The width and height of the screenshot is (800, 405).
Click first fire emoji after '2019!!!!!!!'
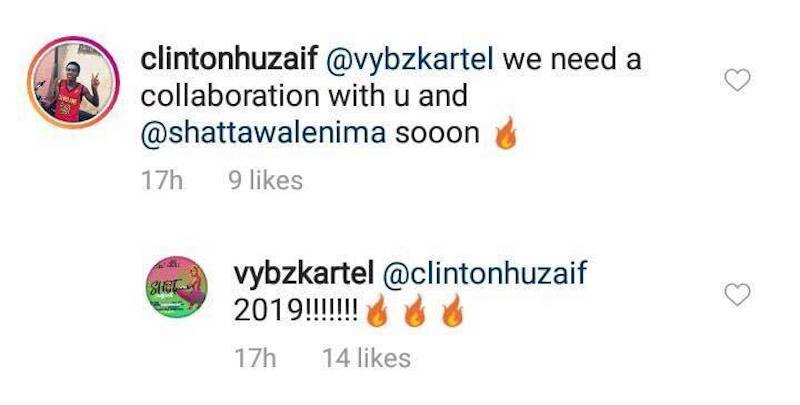click(377, 311)
